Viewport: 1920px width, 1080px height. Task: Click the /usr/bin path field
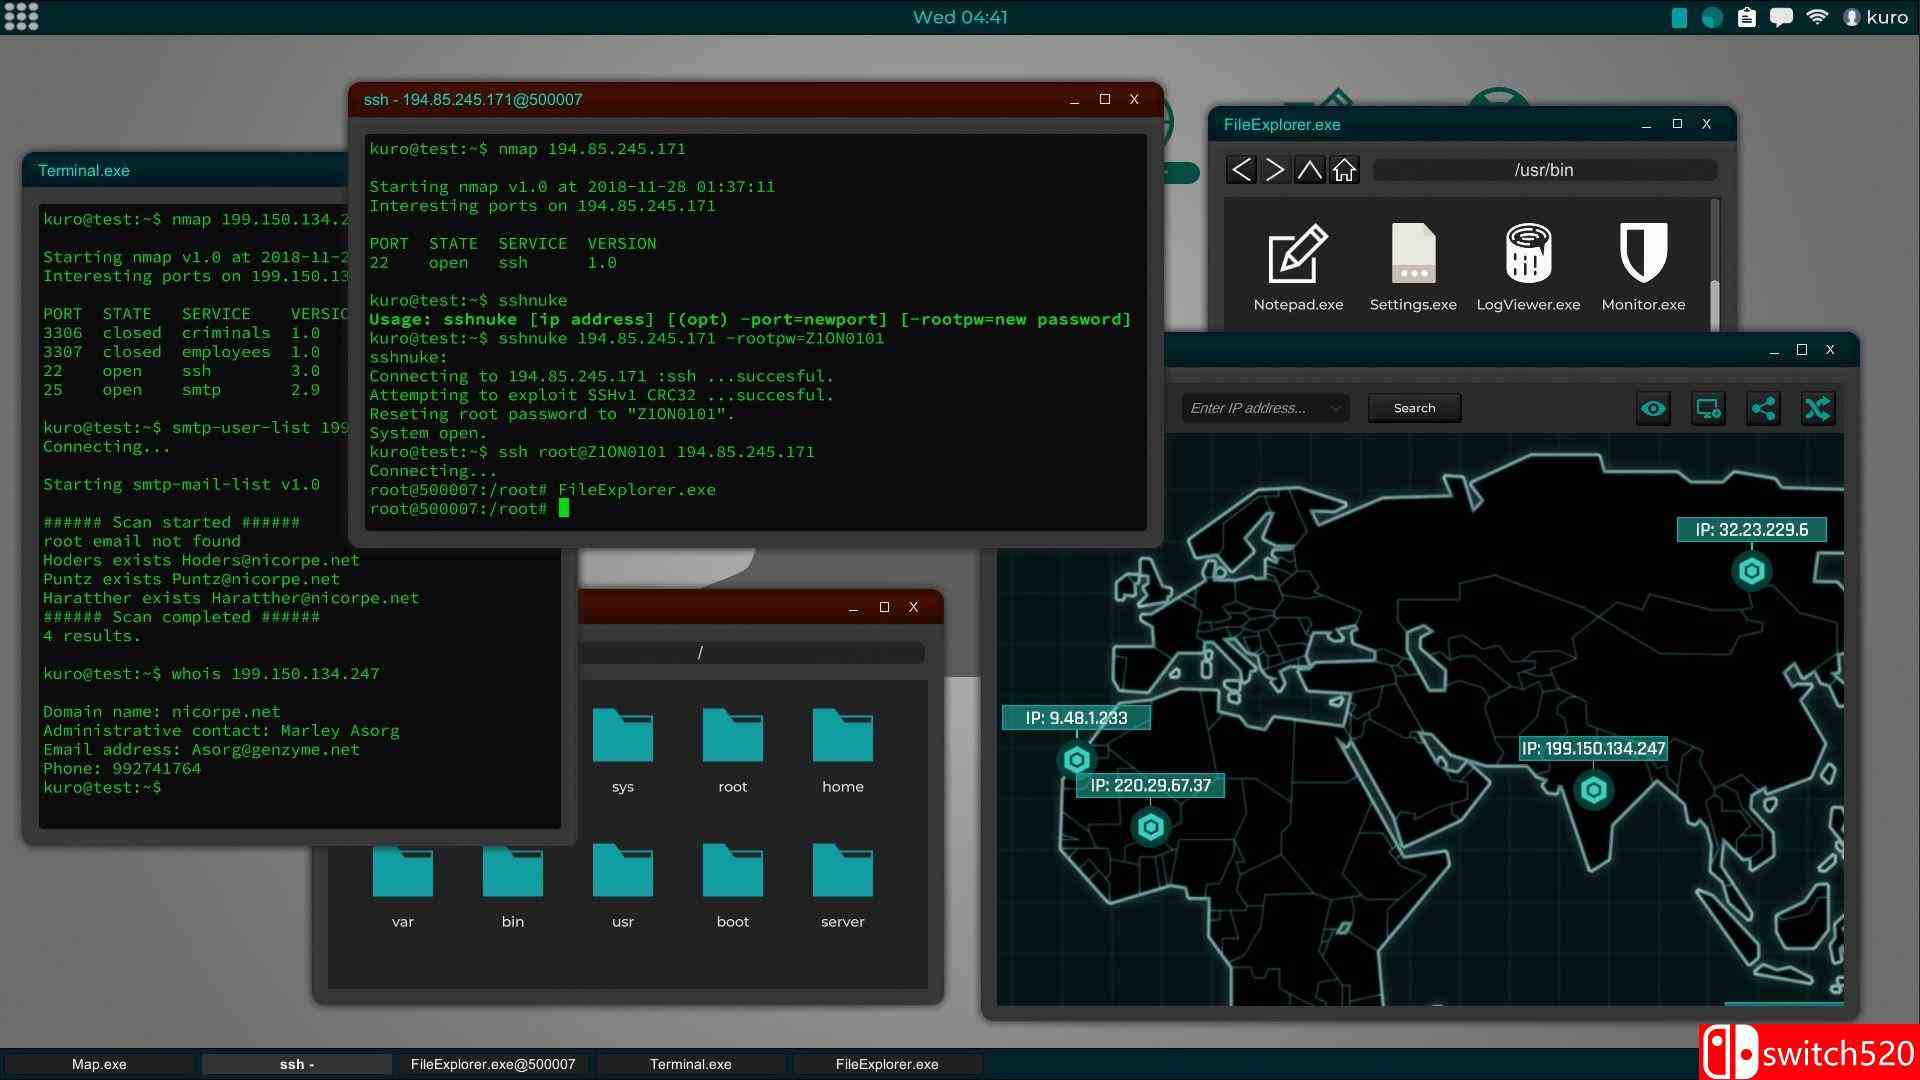1543,170
